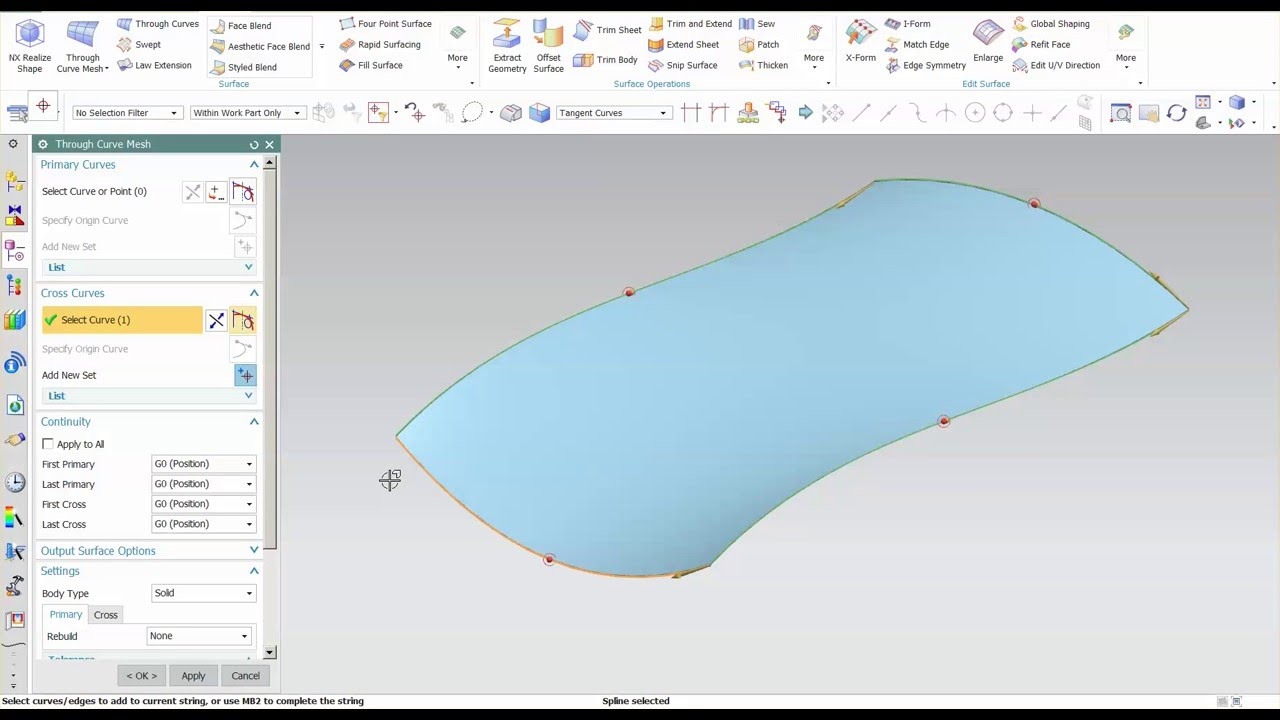Switch to the Cross settings tab
The height and width of the screenshot is (720, 1280).
click(x=106, y=615)
